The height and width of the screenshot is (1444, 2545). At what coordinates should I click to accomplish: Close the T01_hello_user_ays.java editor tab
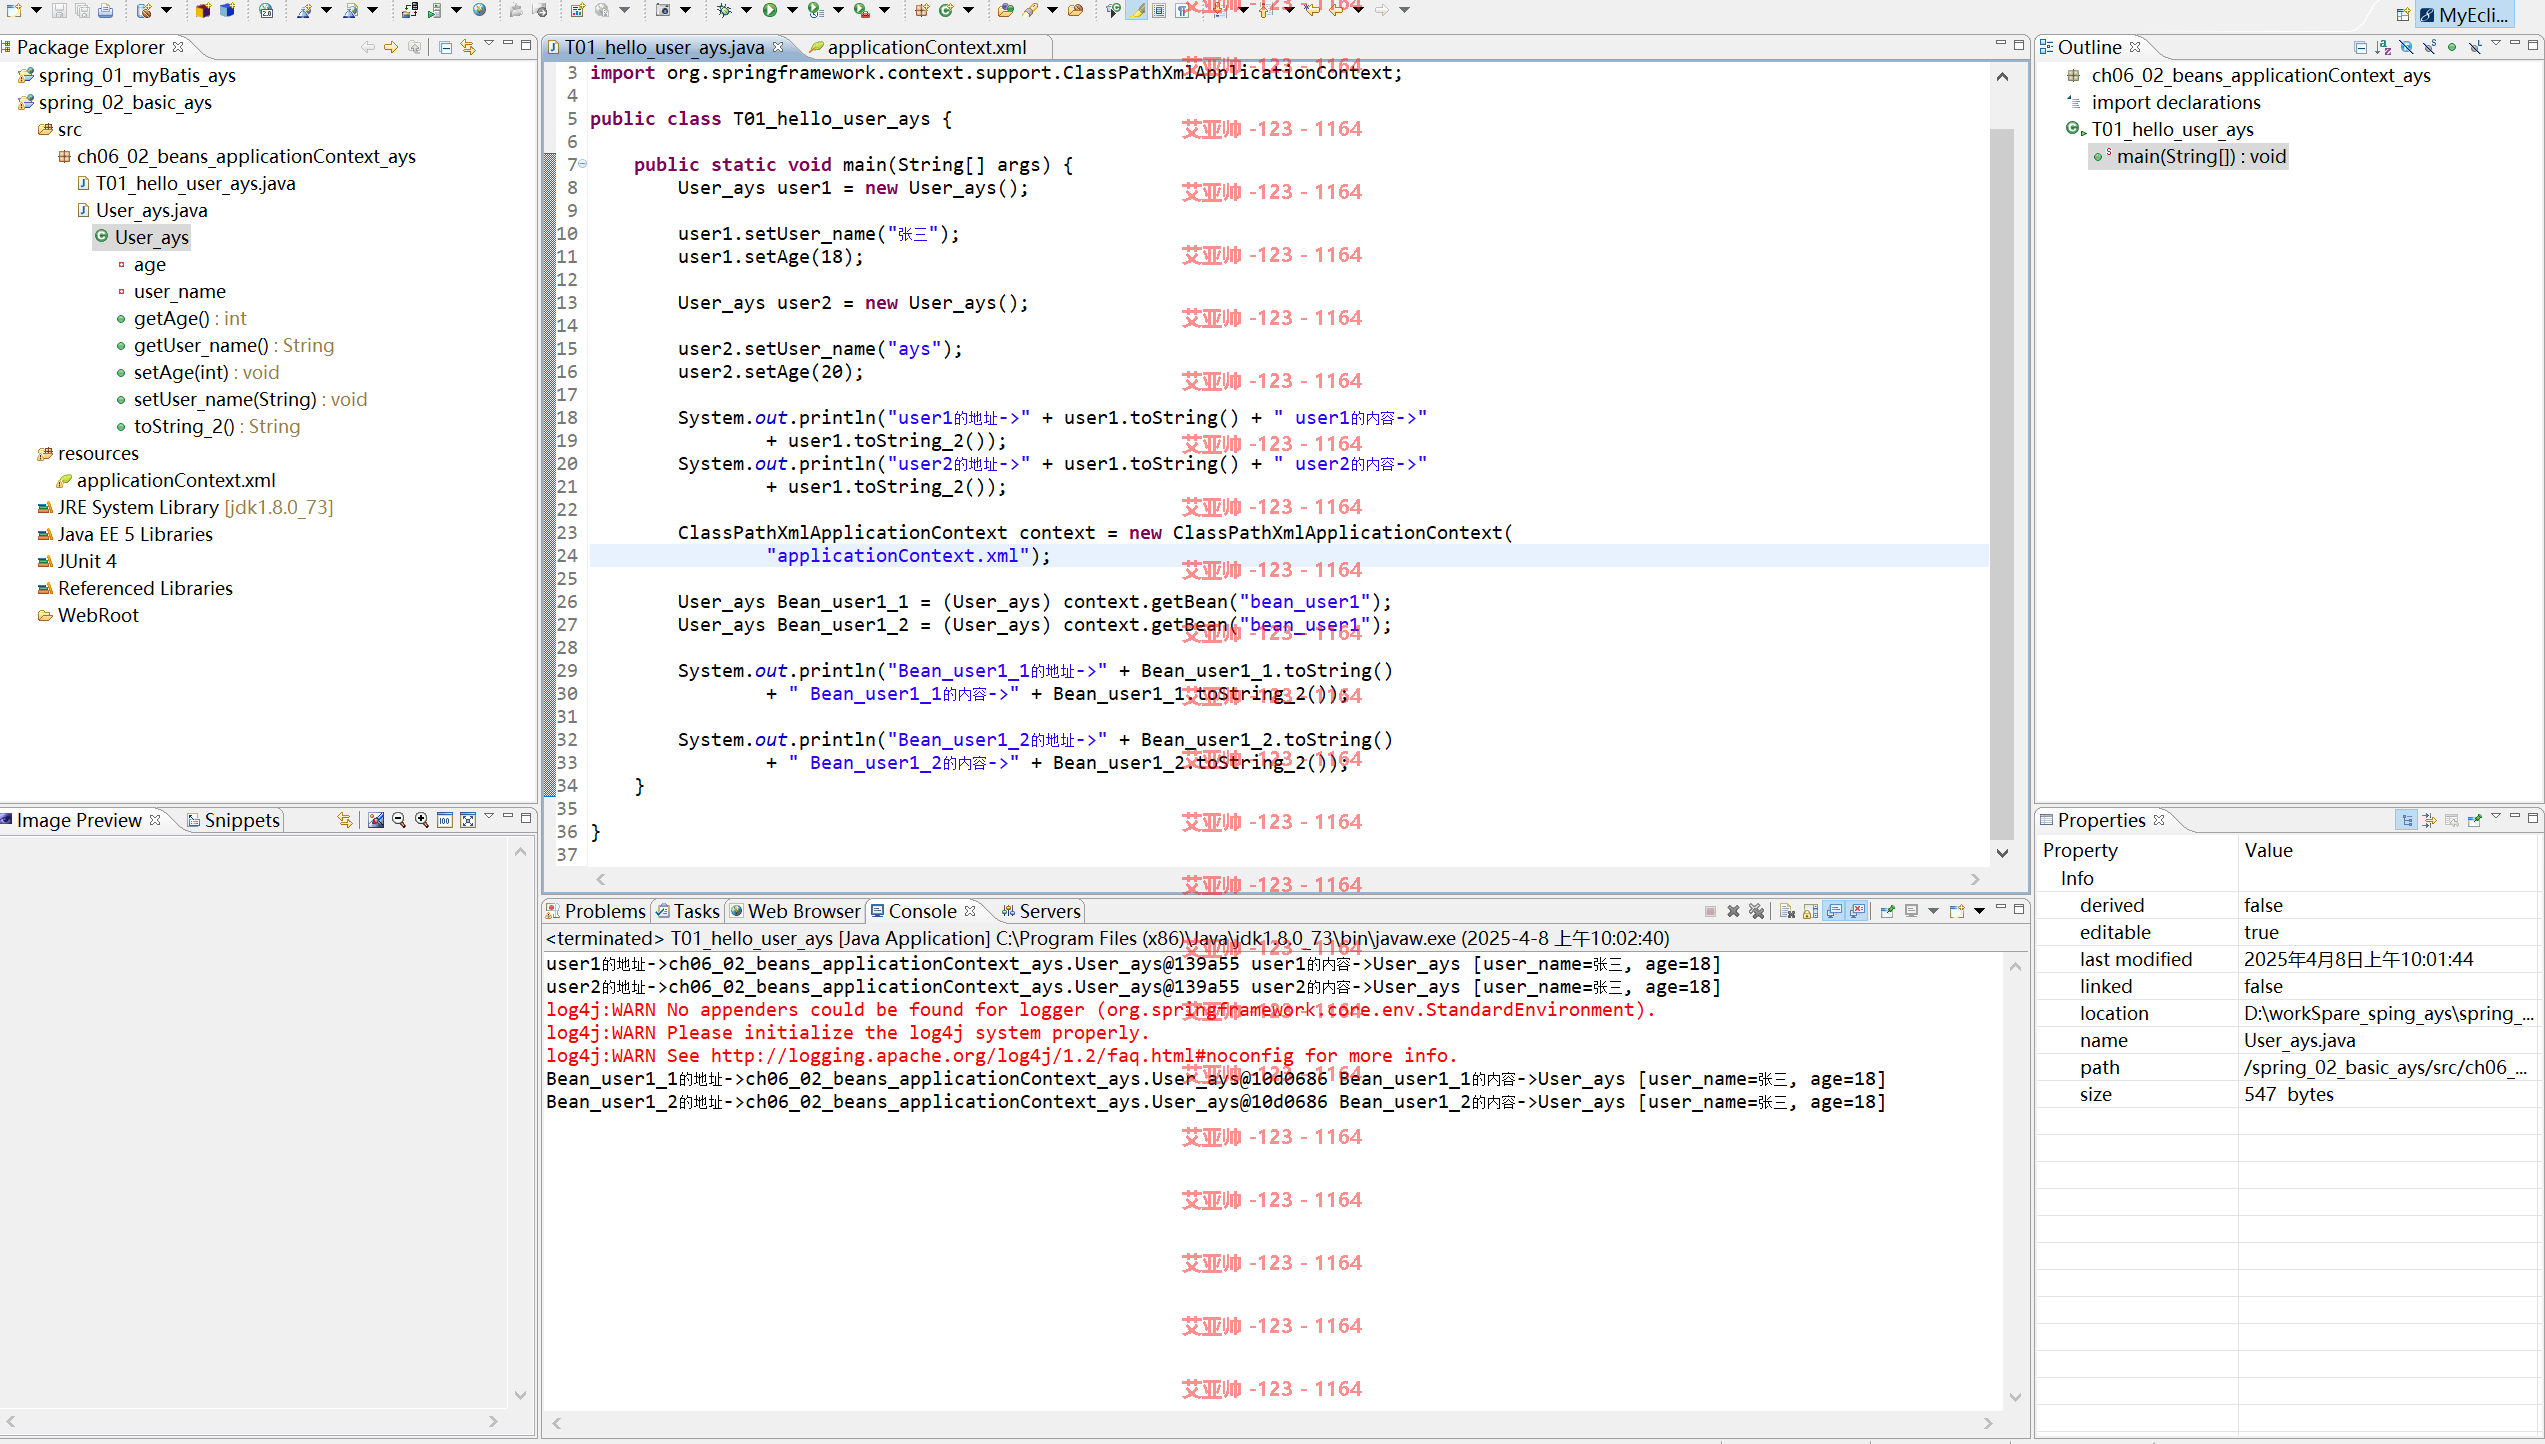point(778,47)
